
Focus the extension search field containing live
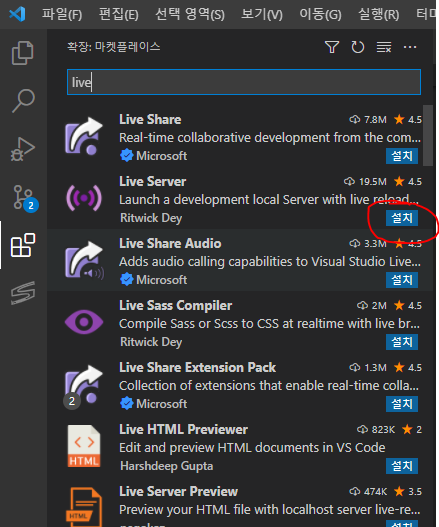[x=244, y=82]
